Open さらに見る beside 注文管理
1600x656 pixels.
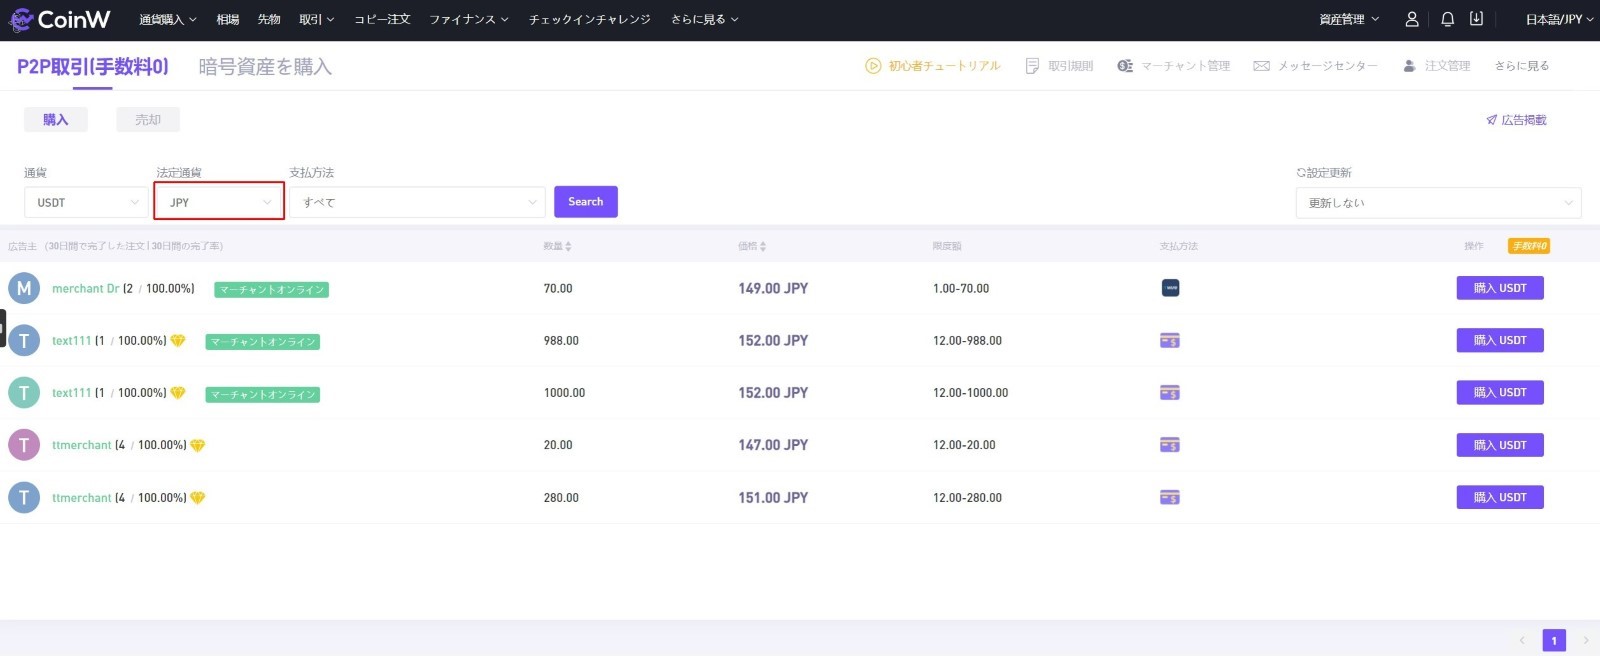tap(1522, 66)
